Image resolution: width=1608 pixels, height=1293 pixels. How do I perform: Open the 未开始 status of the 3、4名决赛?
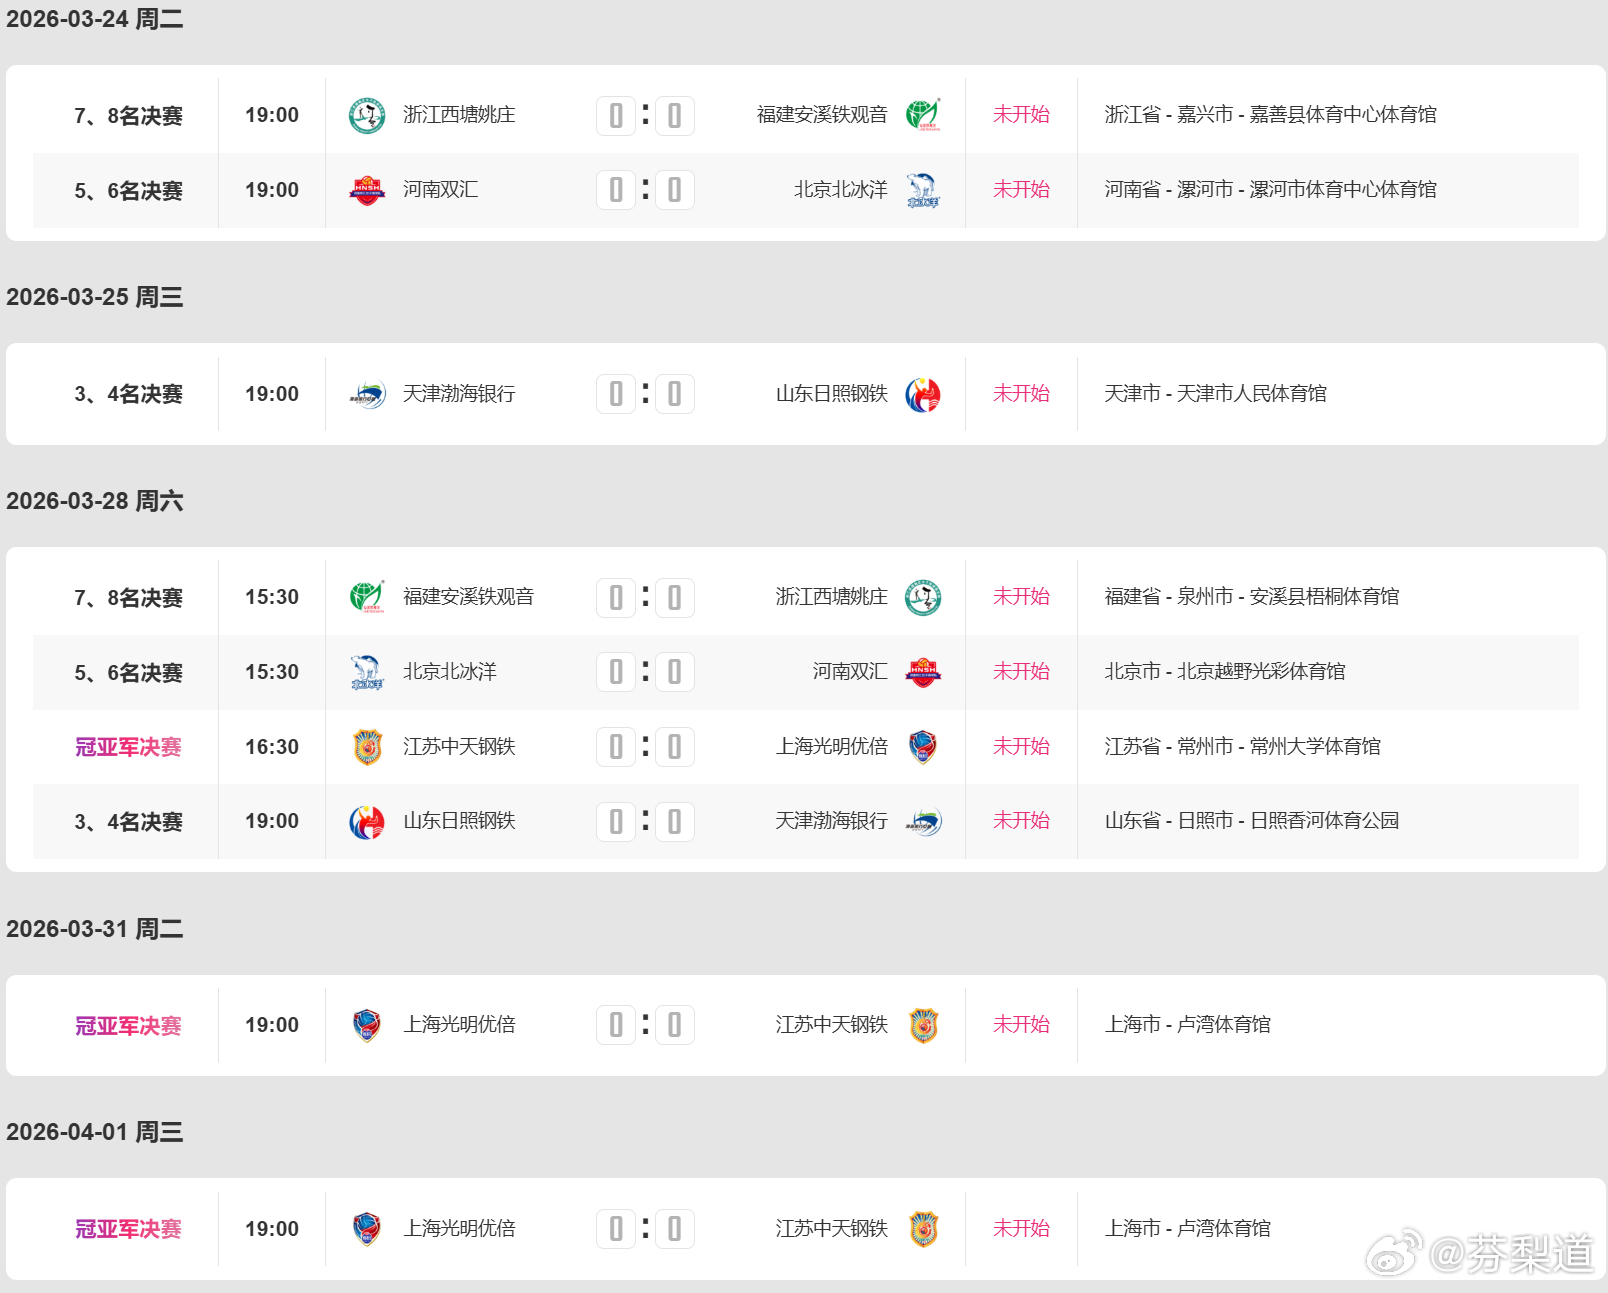pyautogui.click(x=1021, y=393)
